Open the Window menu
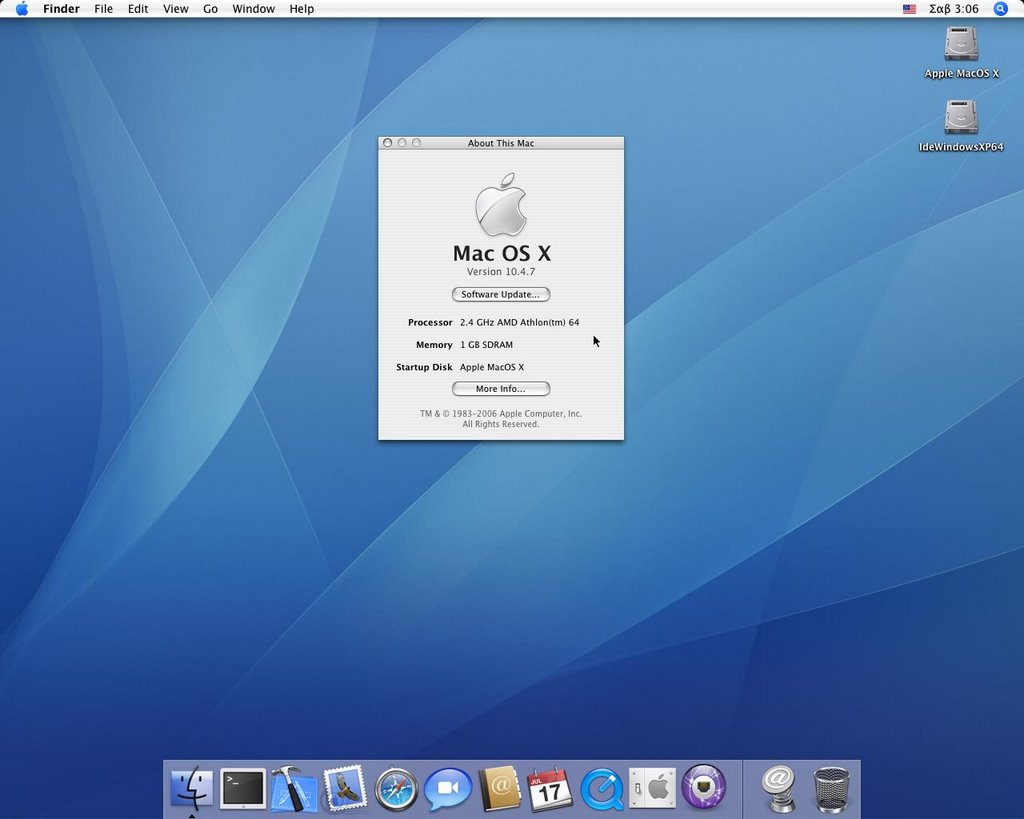Viewport: 1024px width, 819px height. point(253,8)
